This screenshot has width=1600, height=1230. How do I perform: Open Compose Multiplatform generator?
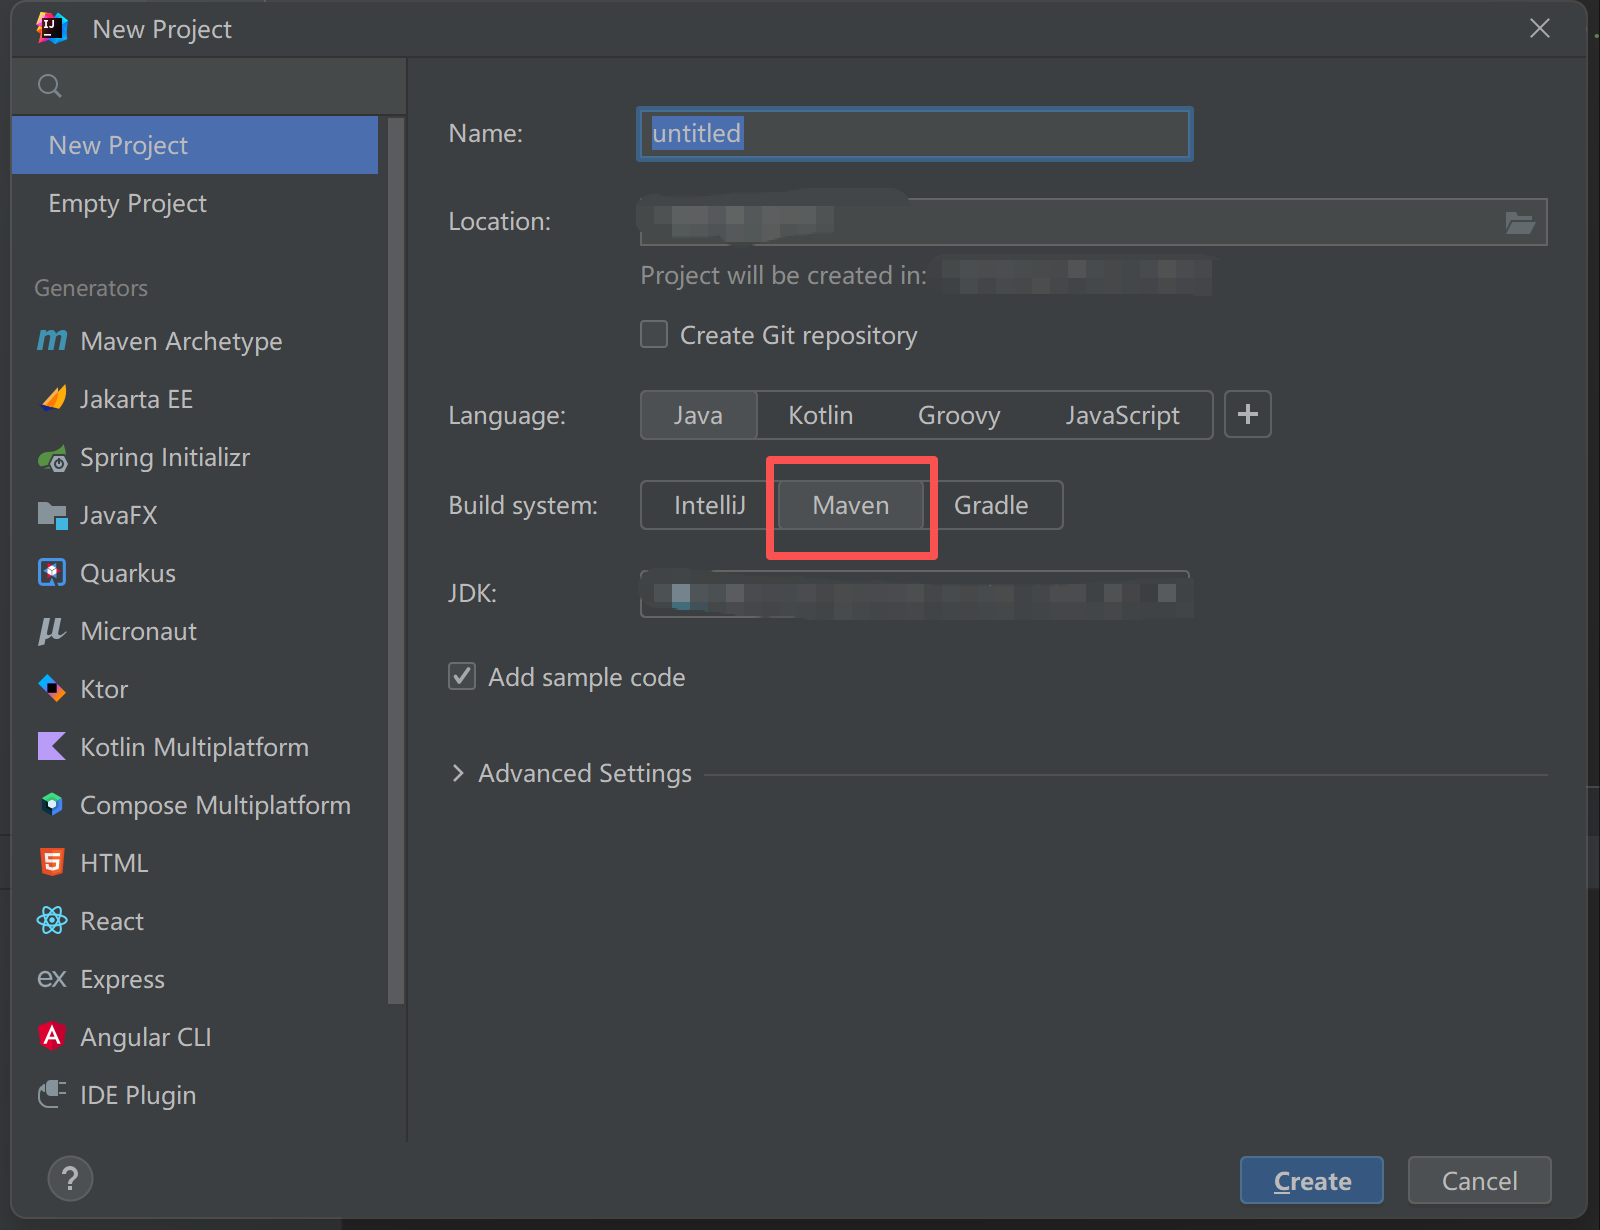(x=195, y=805)
